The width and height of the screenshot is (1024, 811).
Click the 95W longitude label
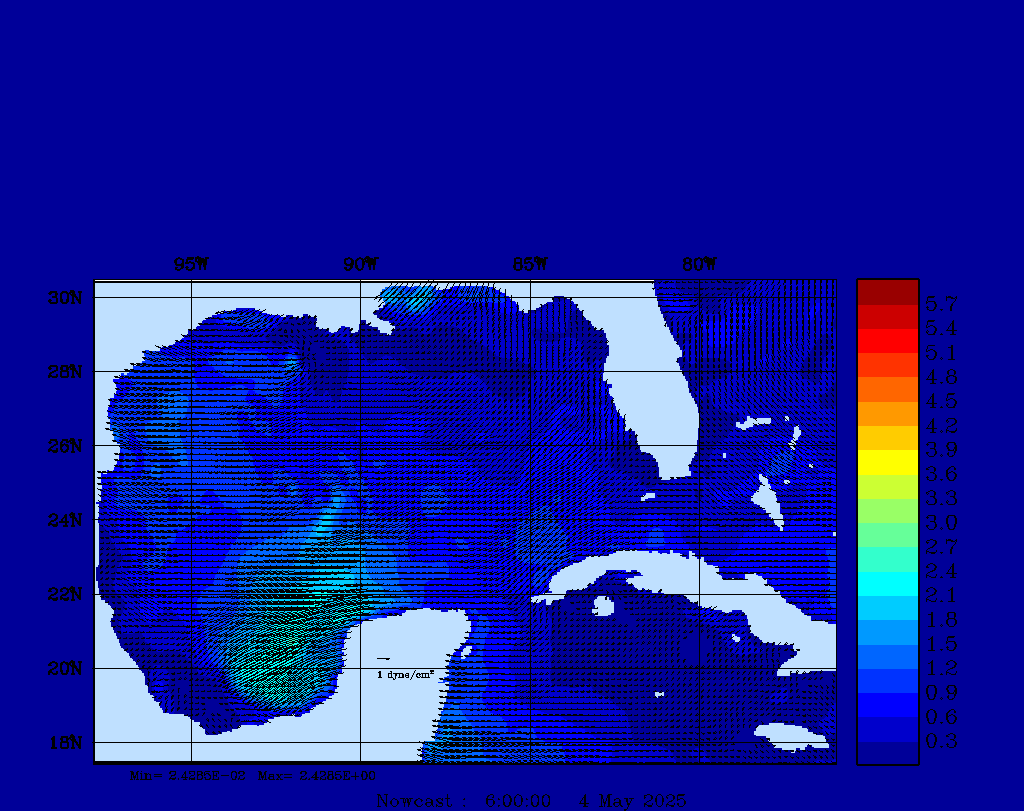click(x=191, y=265)
